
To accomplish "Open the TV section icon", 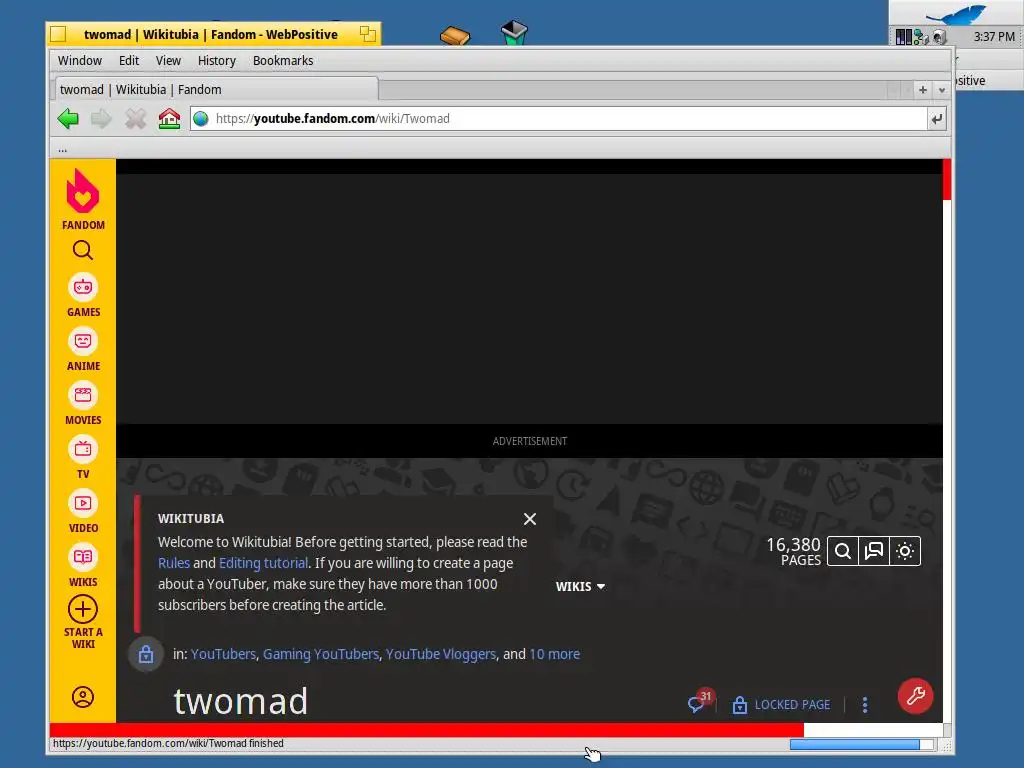I will (83, 449).
